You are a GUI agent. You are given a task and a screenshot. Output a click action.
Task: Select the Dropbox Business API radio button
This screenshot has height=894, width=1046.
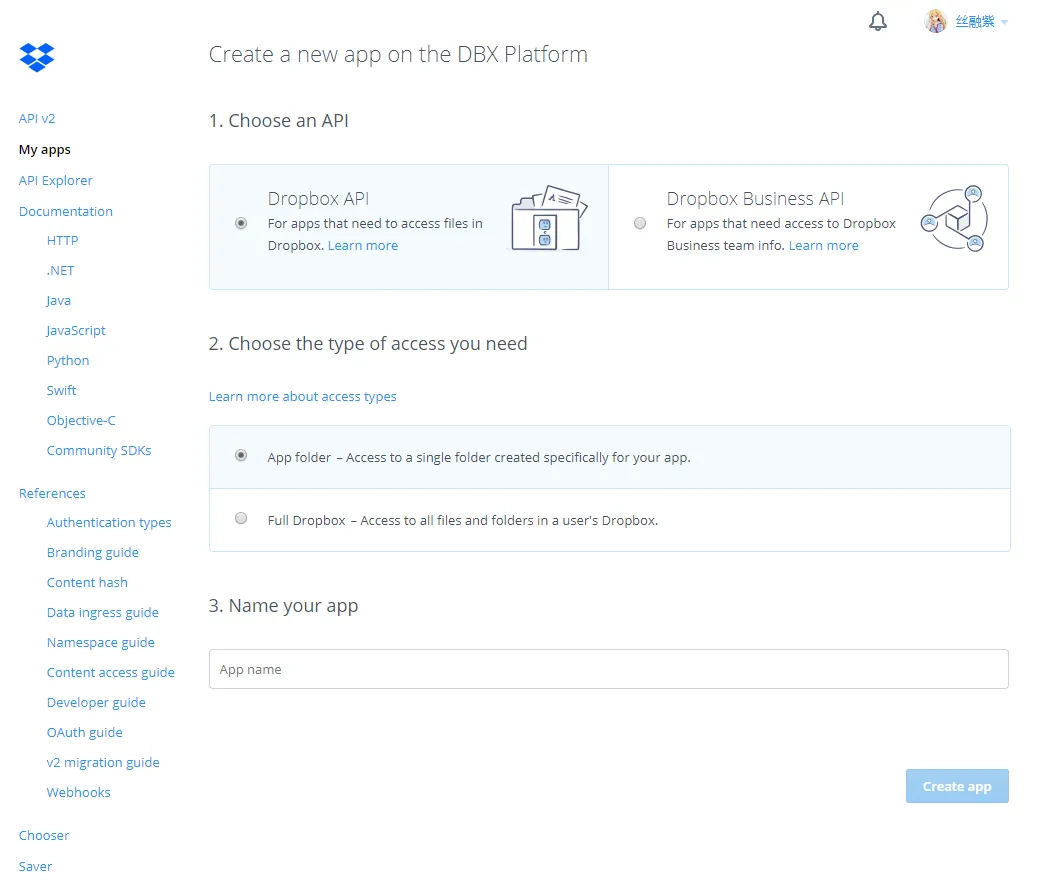[640, 223]
